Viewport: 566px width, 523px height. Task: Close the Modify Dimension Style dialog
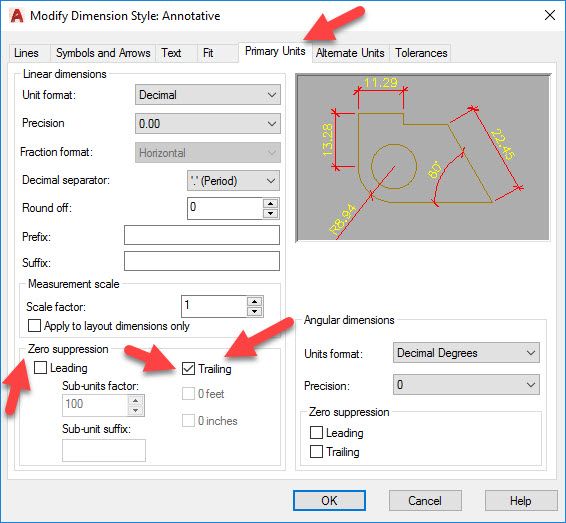coord(550,15)
